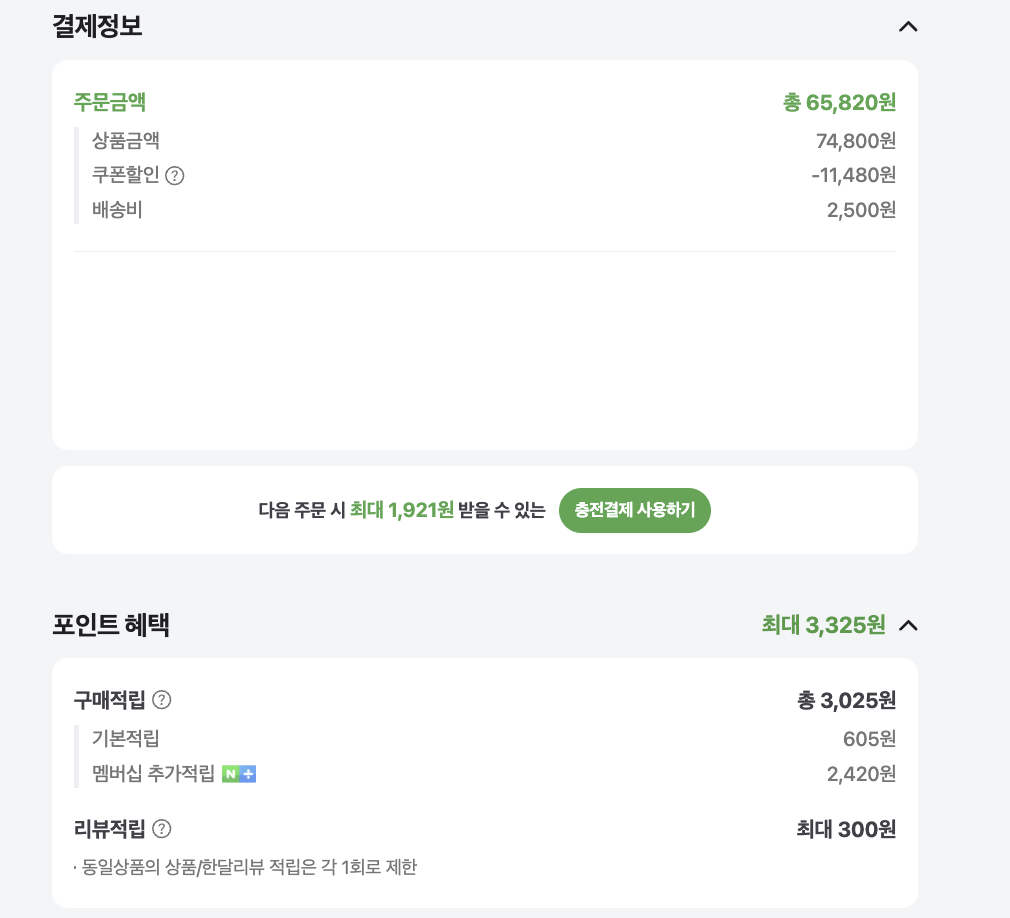Click the 배송비 shipping fee label

117,210
